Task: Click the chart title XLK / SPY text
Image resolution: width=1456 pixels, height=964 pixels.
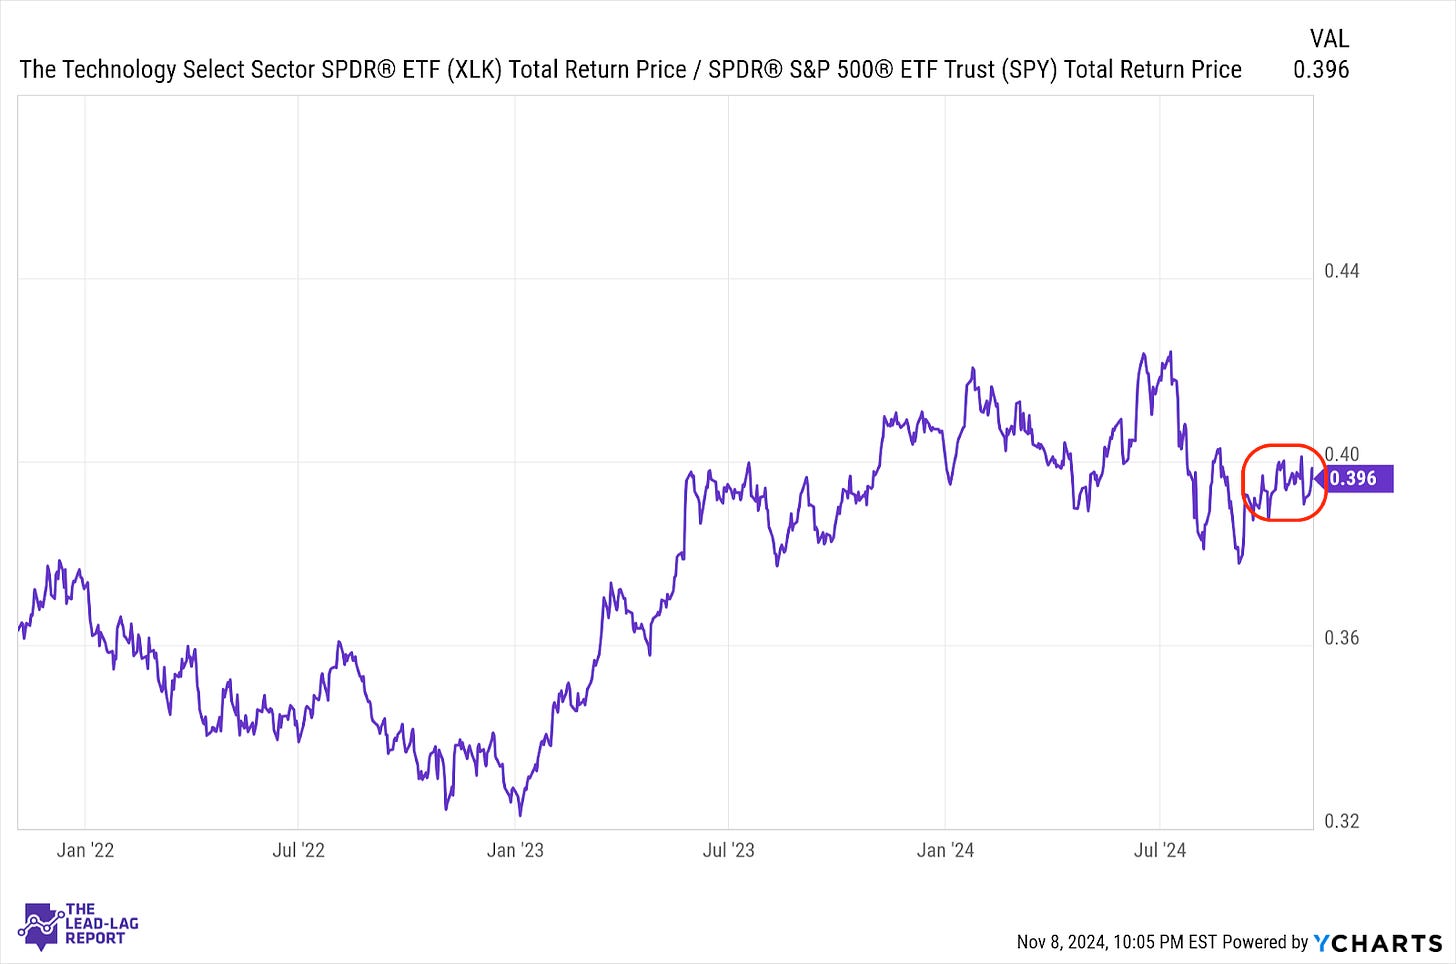Action: 630,70
